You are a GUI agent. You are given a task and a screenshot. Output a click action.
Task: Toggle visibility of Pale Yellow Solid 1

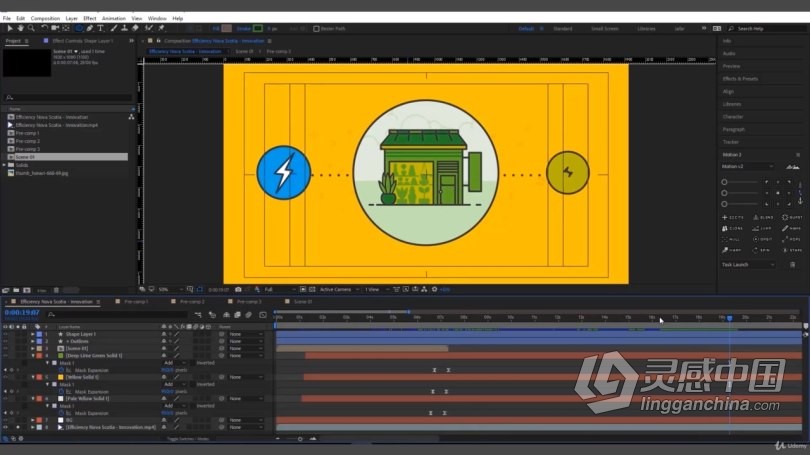(6, 399)
